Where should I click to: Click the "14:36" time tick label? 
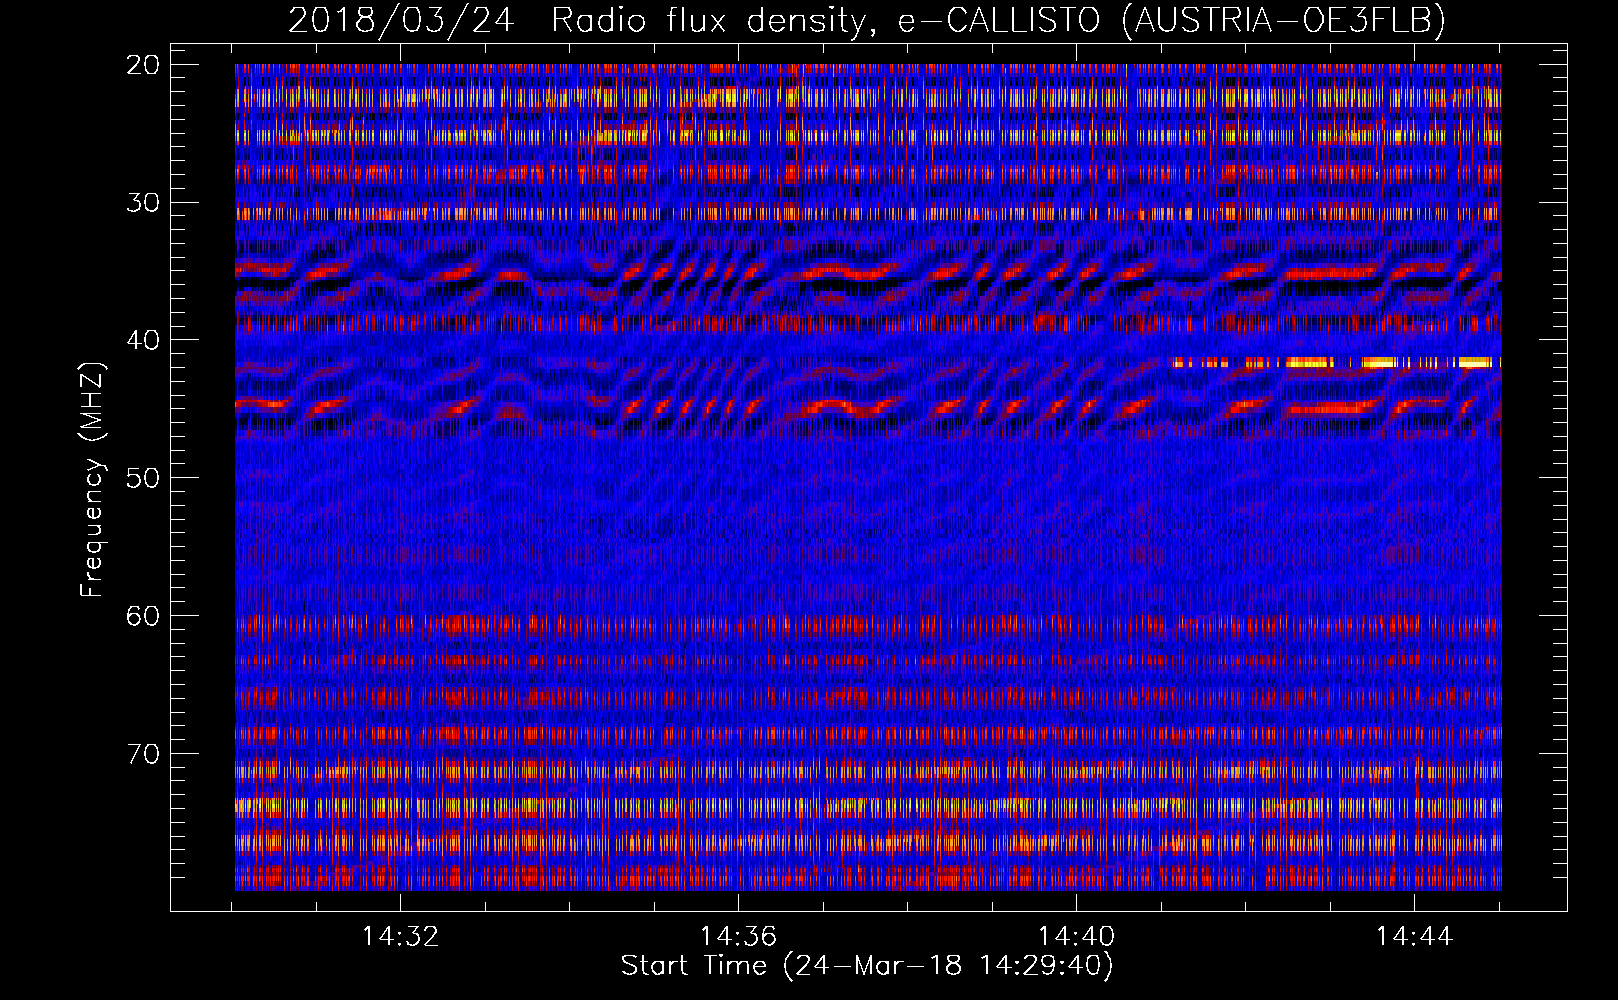coord(738,937)
